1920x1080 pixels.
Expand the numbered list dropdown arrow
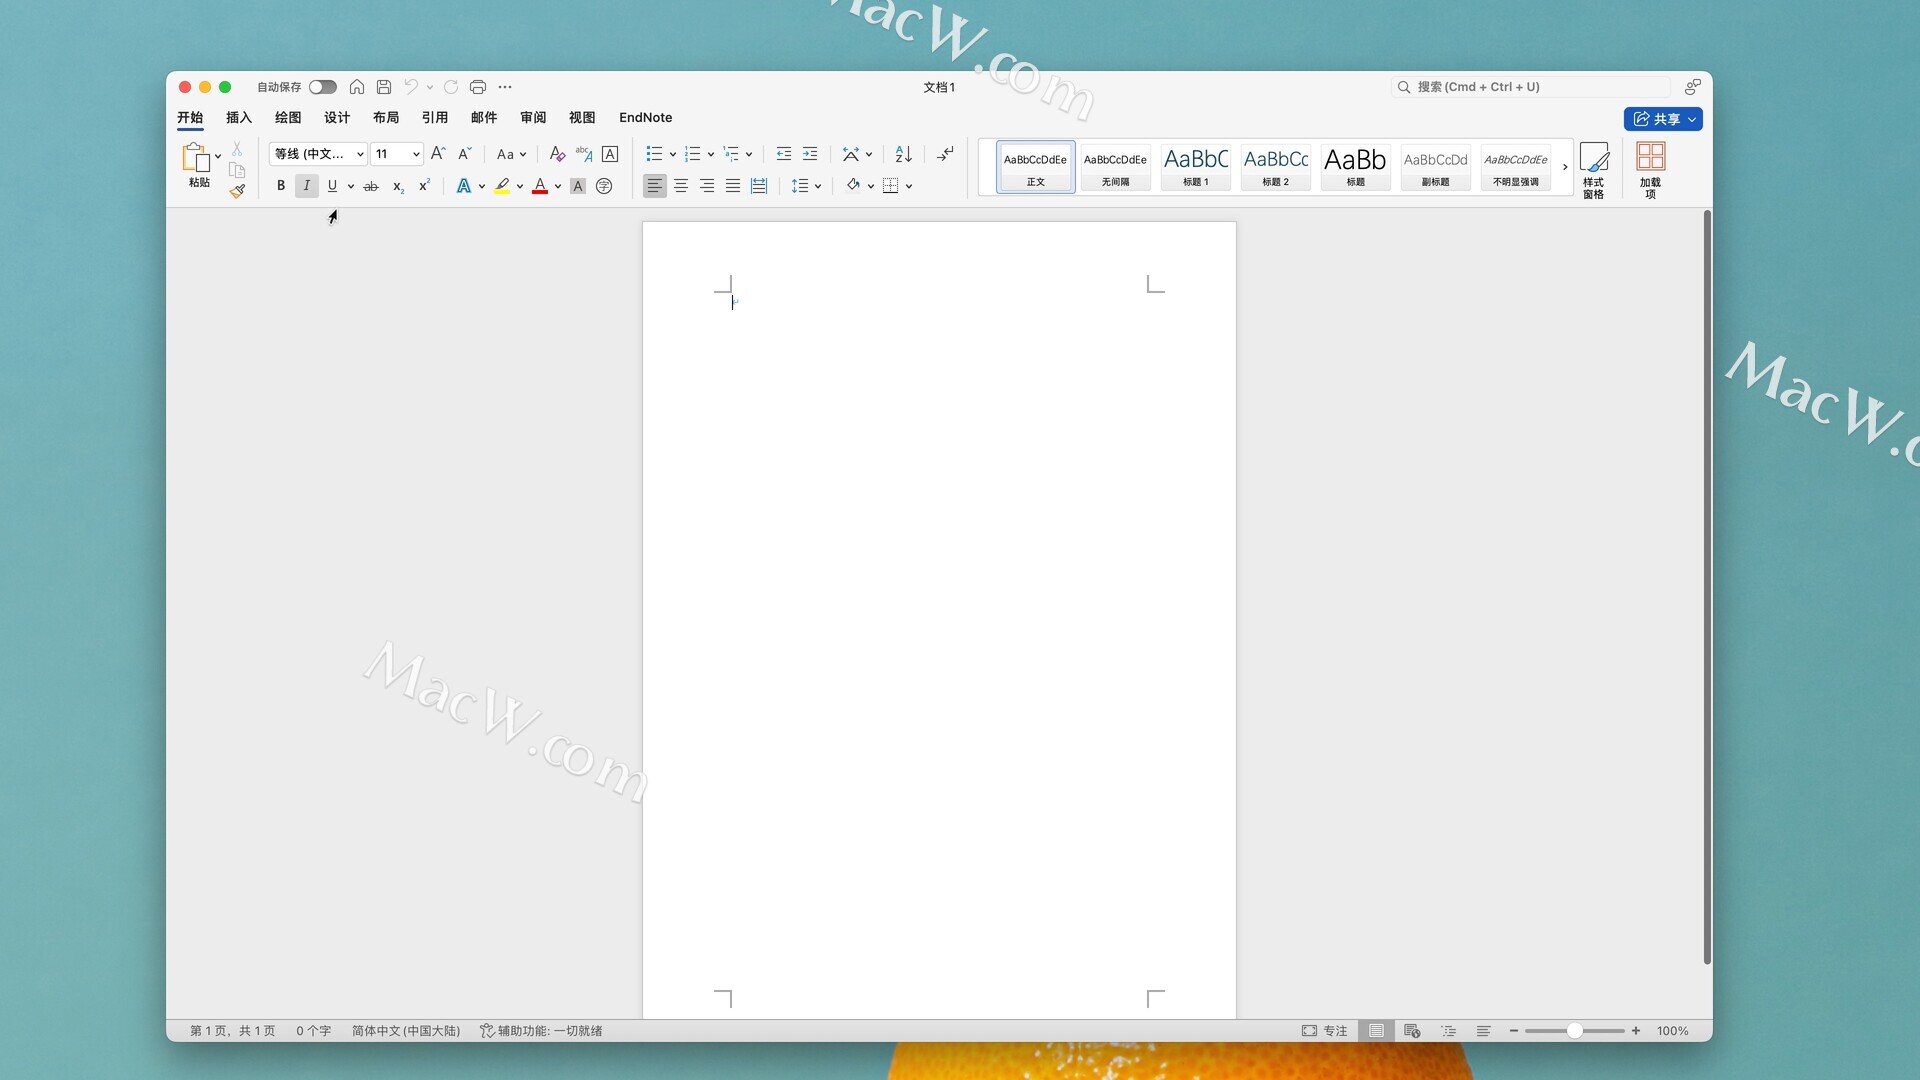click(711, 154)
